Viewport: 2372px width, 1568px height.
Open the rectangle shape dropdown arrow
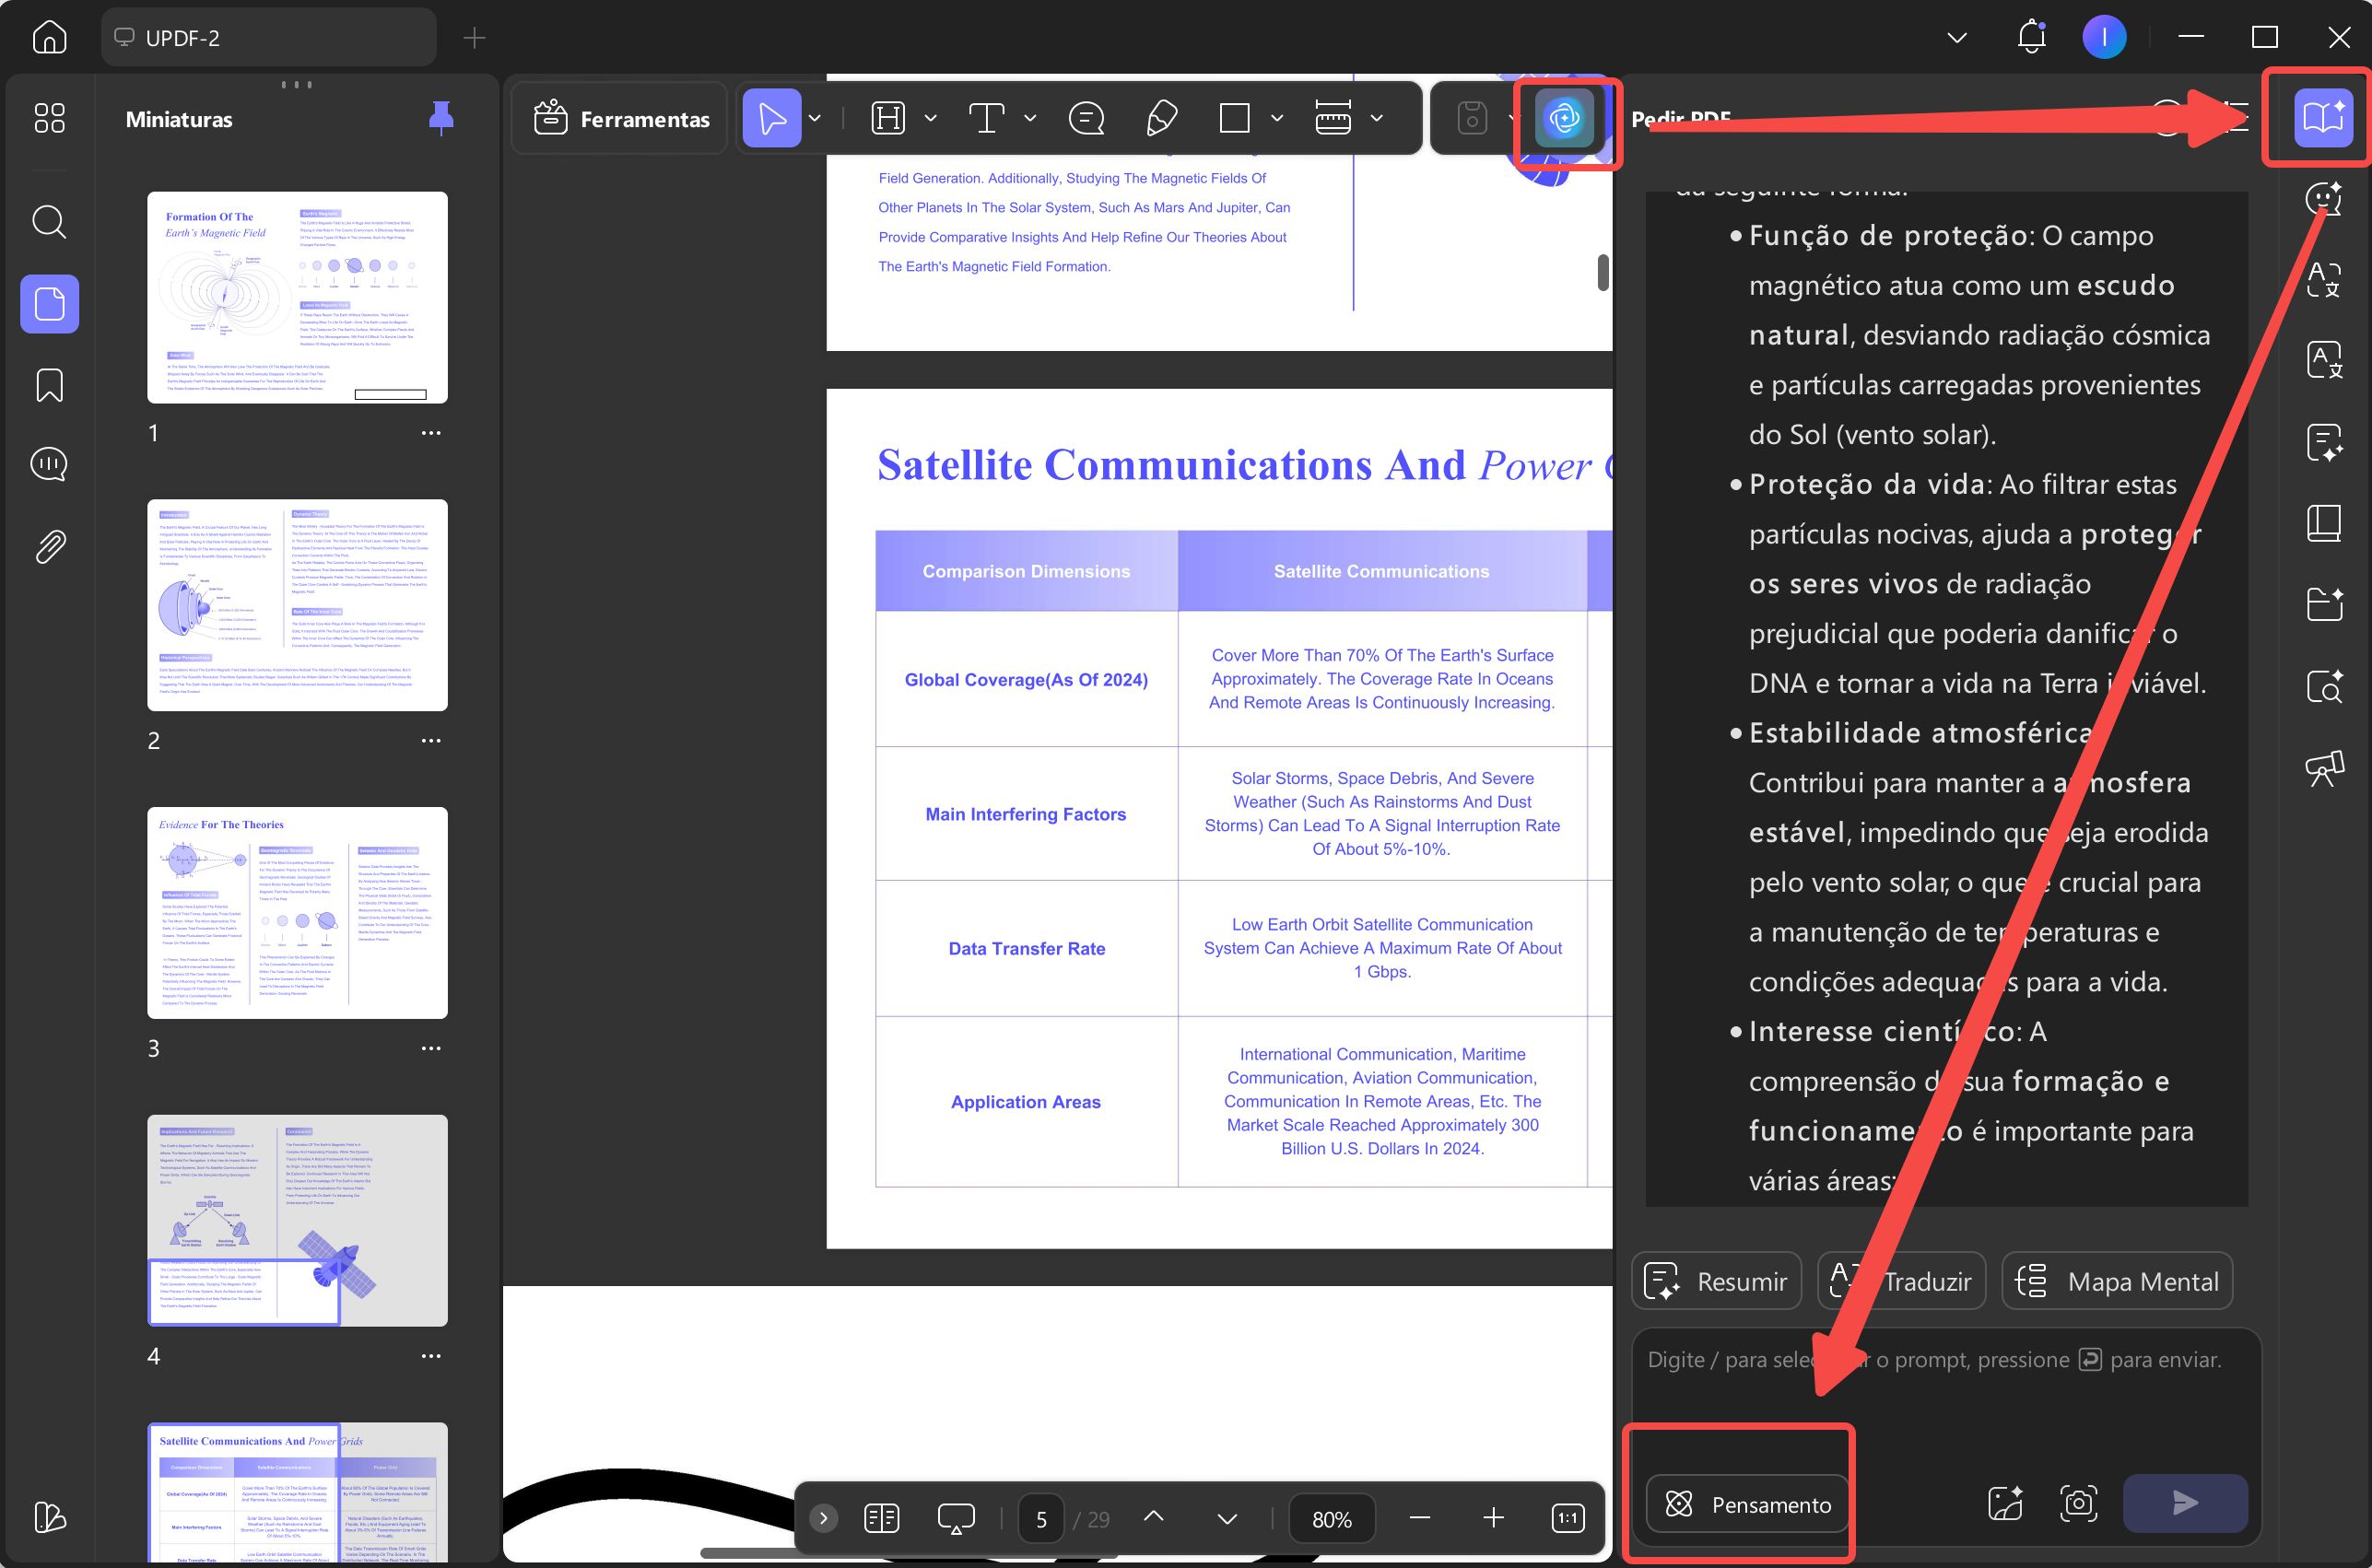point(1277,118)
